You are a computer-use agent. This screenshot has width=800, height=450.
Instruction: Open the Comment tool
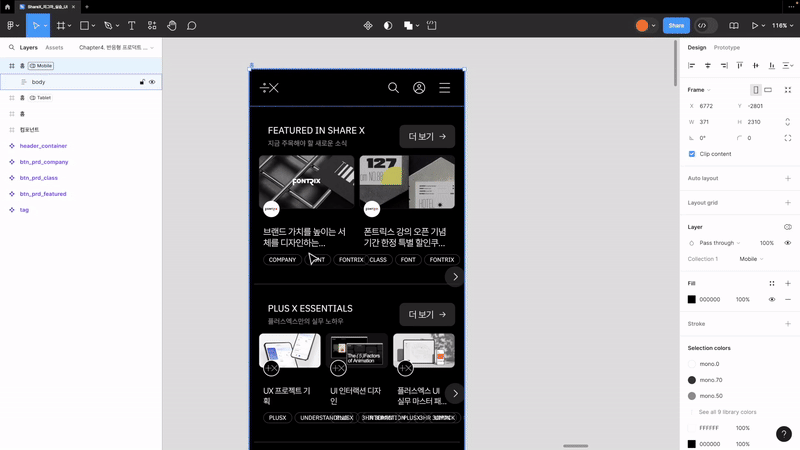(x=192, y=26)
